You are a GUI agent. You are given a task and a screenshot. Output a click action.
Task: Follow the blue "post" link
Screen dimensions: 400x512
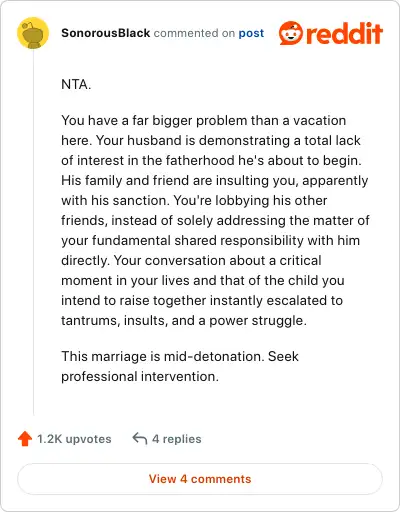tap(251, 33)
